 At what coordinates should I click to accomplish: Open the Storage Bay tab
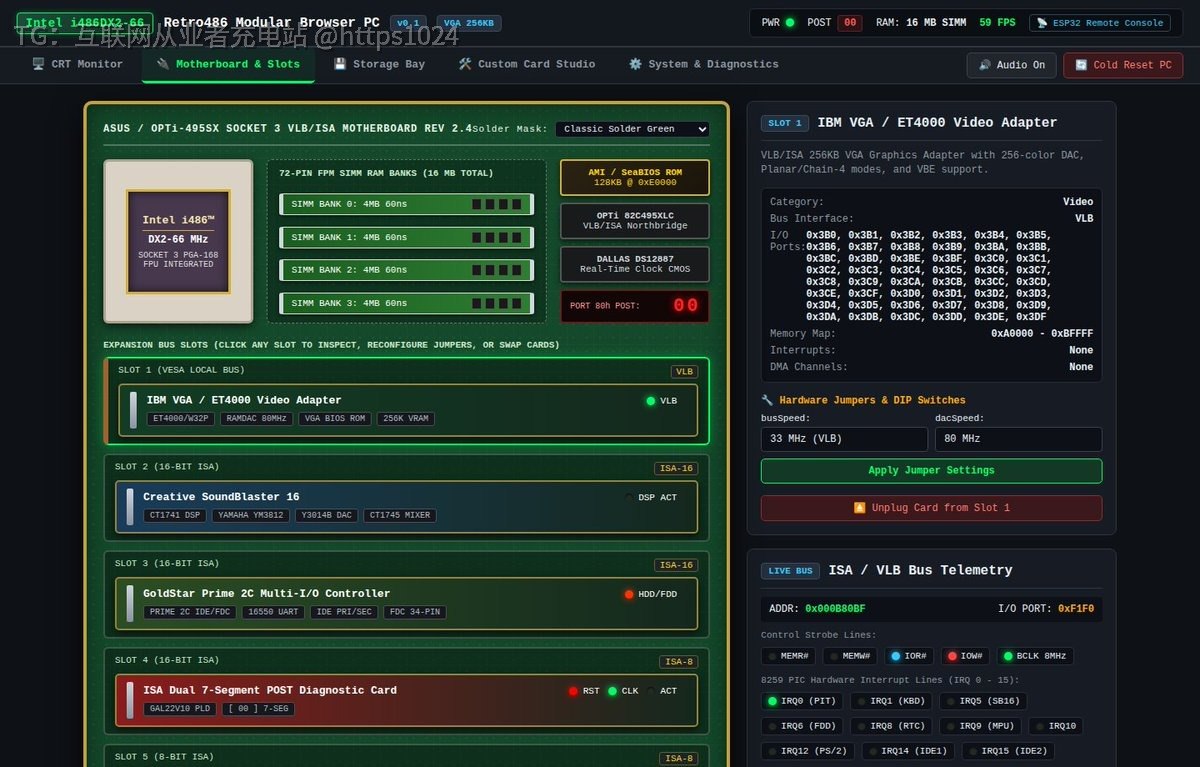point(379,65)
